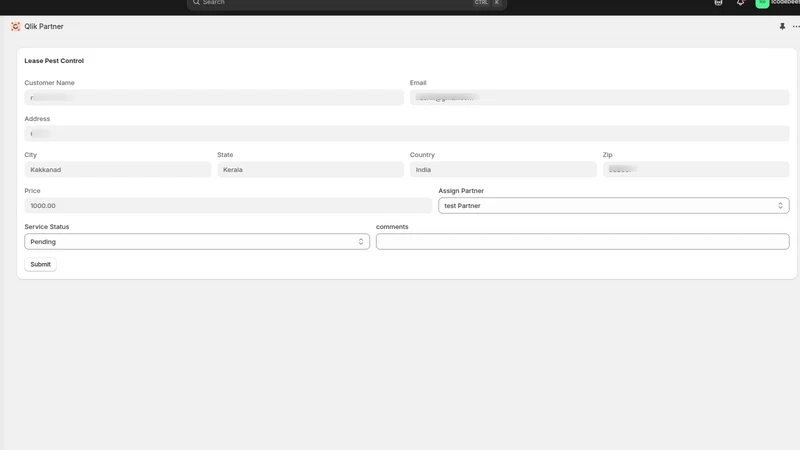Image resolution: width=800 pixels, height=450 pixels.
Task: Open the three-dots more options menu
Action: coord(796,27)
